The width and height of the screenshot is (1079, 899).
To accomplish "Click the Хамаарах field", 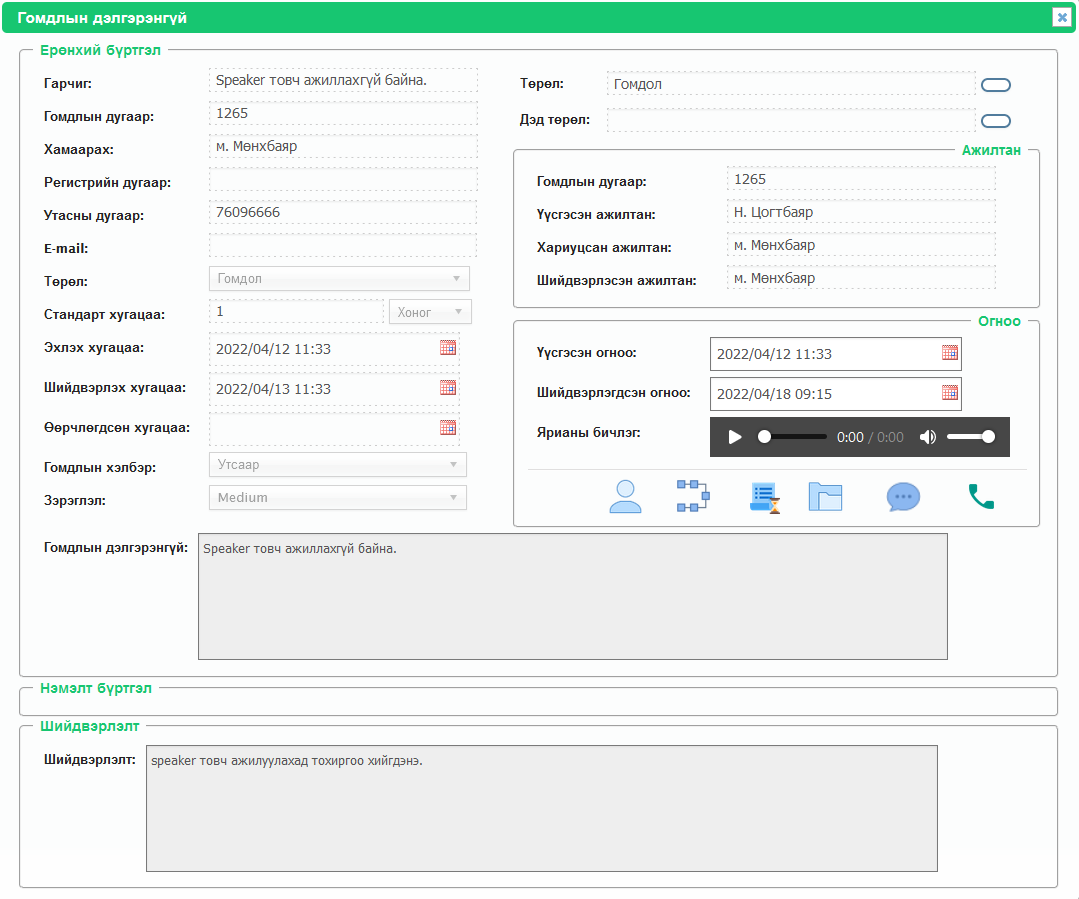I will click(x=343, y=146).
